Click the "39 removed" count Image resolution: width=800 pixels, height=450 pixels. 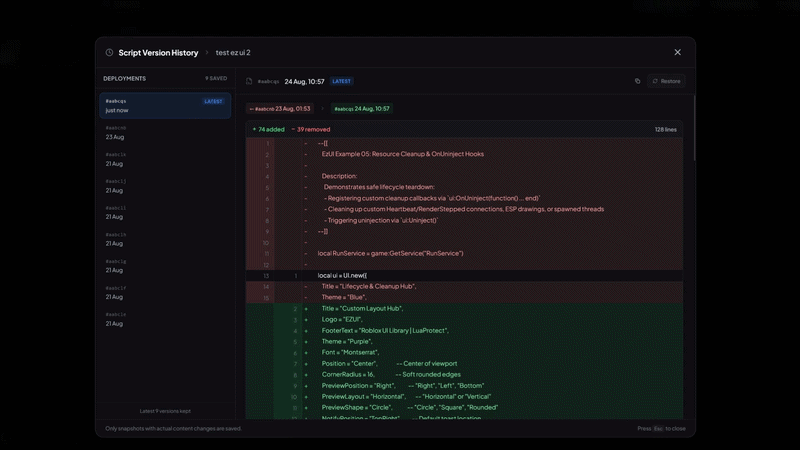(311, 130)
